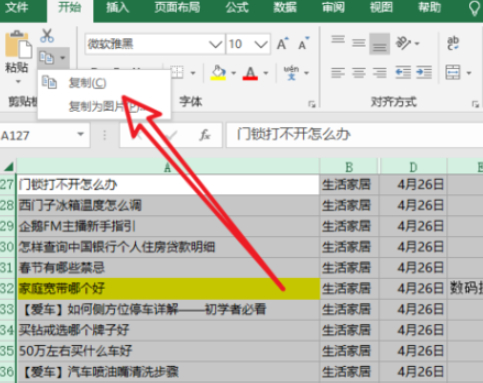Viewport: 483px width, 383px height.
Task: Open the font size box showing 10
Action: tap(248, 44)
